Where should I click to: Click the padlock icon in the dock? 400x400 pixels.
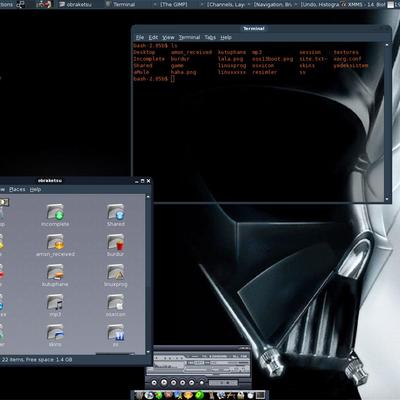pos(241,395)
